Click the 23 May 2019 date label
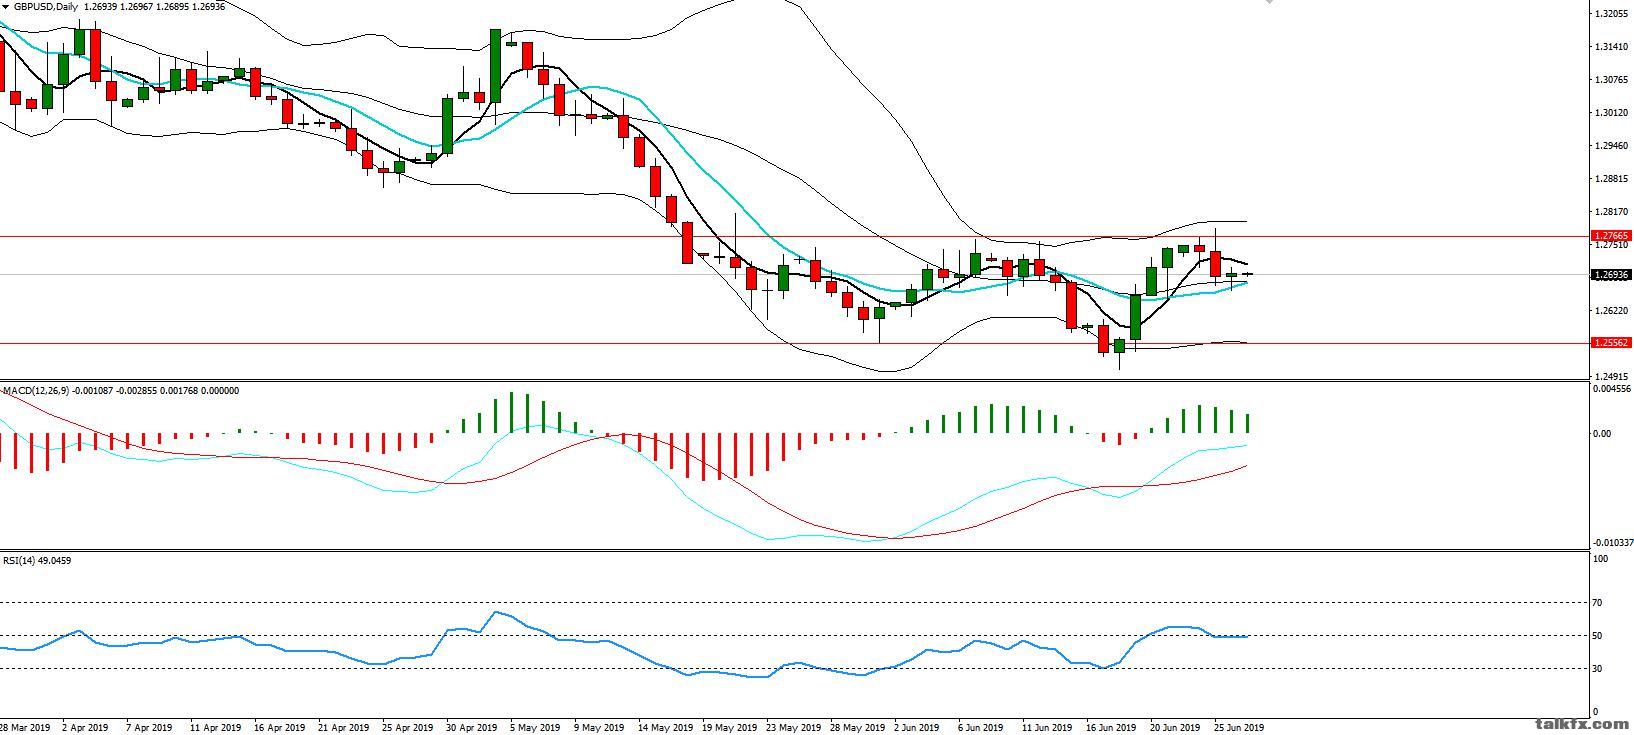1634x735 pixels. coord(792,727)
